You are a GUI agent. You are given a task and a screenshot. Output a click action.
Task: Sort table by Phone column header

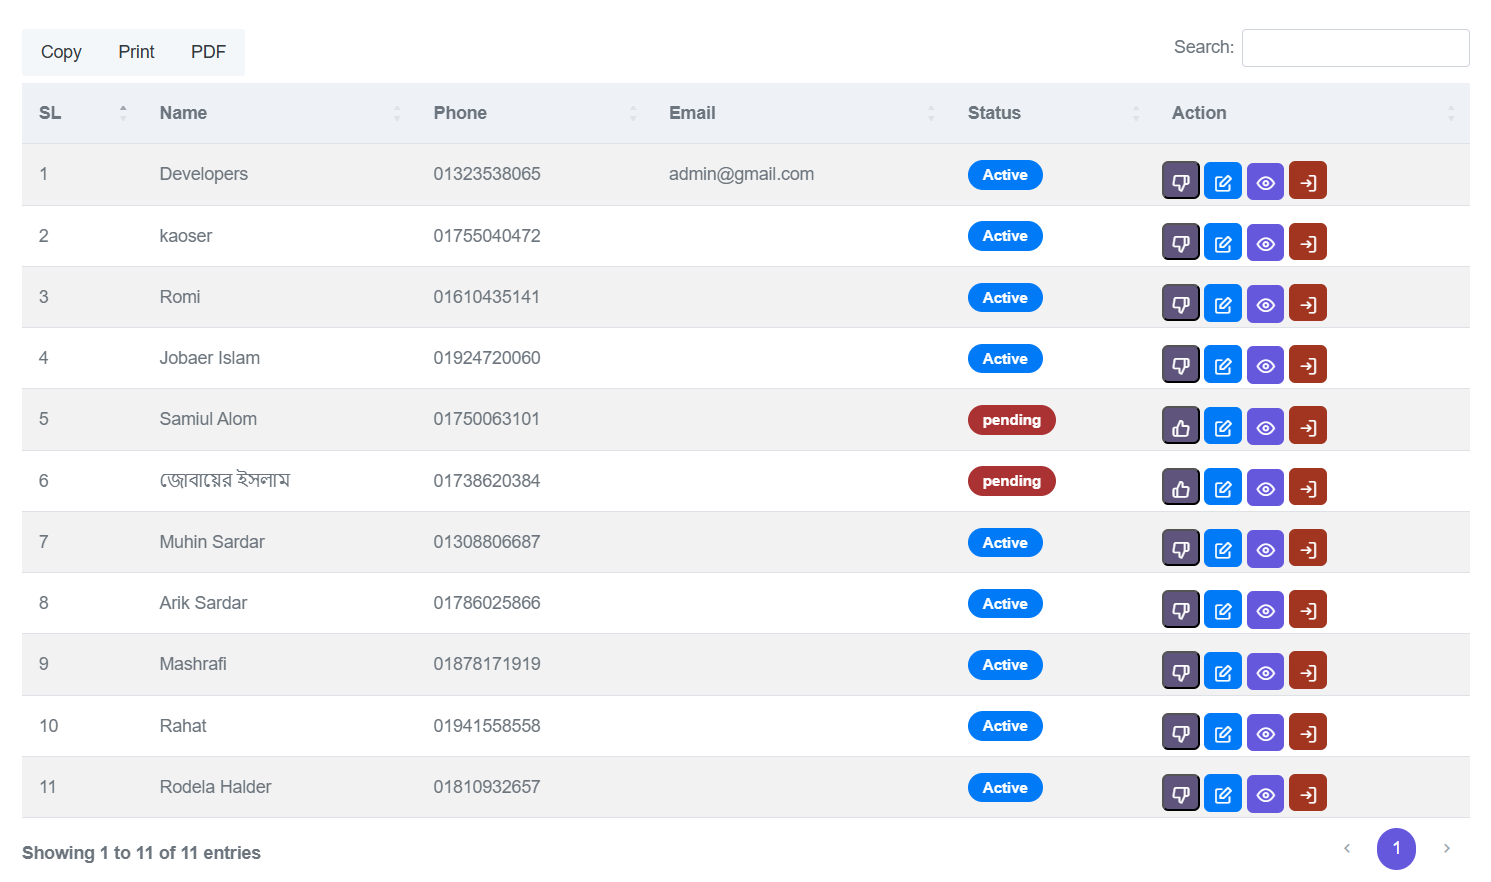click(460, 113)
